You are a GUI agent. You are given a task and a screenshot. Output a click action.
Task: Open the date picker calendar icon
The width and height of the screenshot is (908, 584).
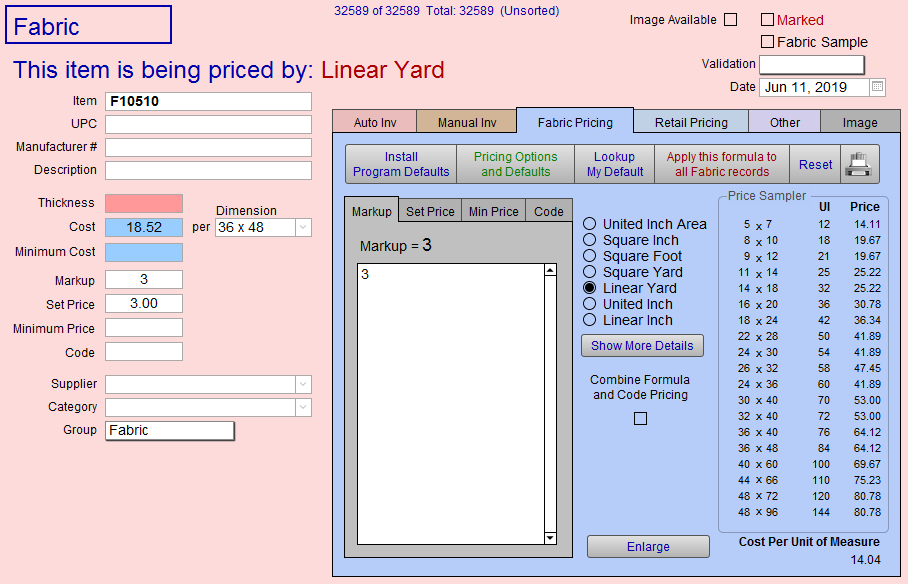[x=877, y=87]
